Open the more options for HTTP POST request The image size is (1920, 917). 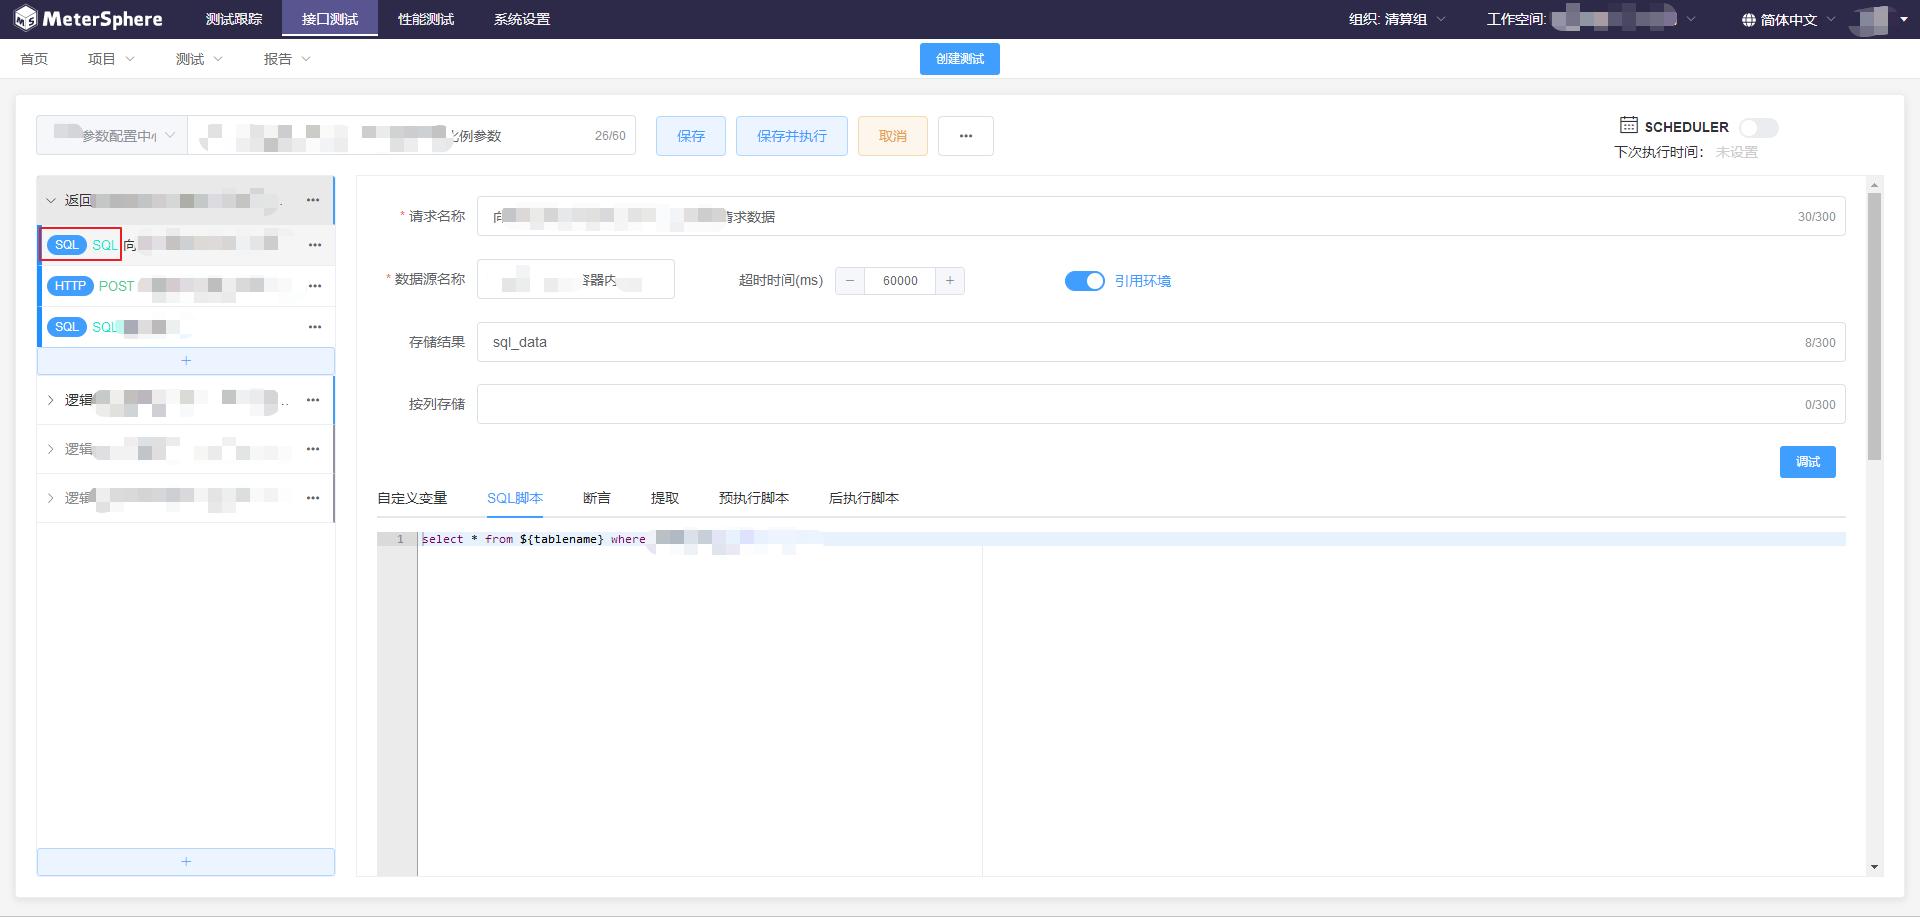pyautogui.click(x=315, y=286)
